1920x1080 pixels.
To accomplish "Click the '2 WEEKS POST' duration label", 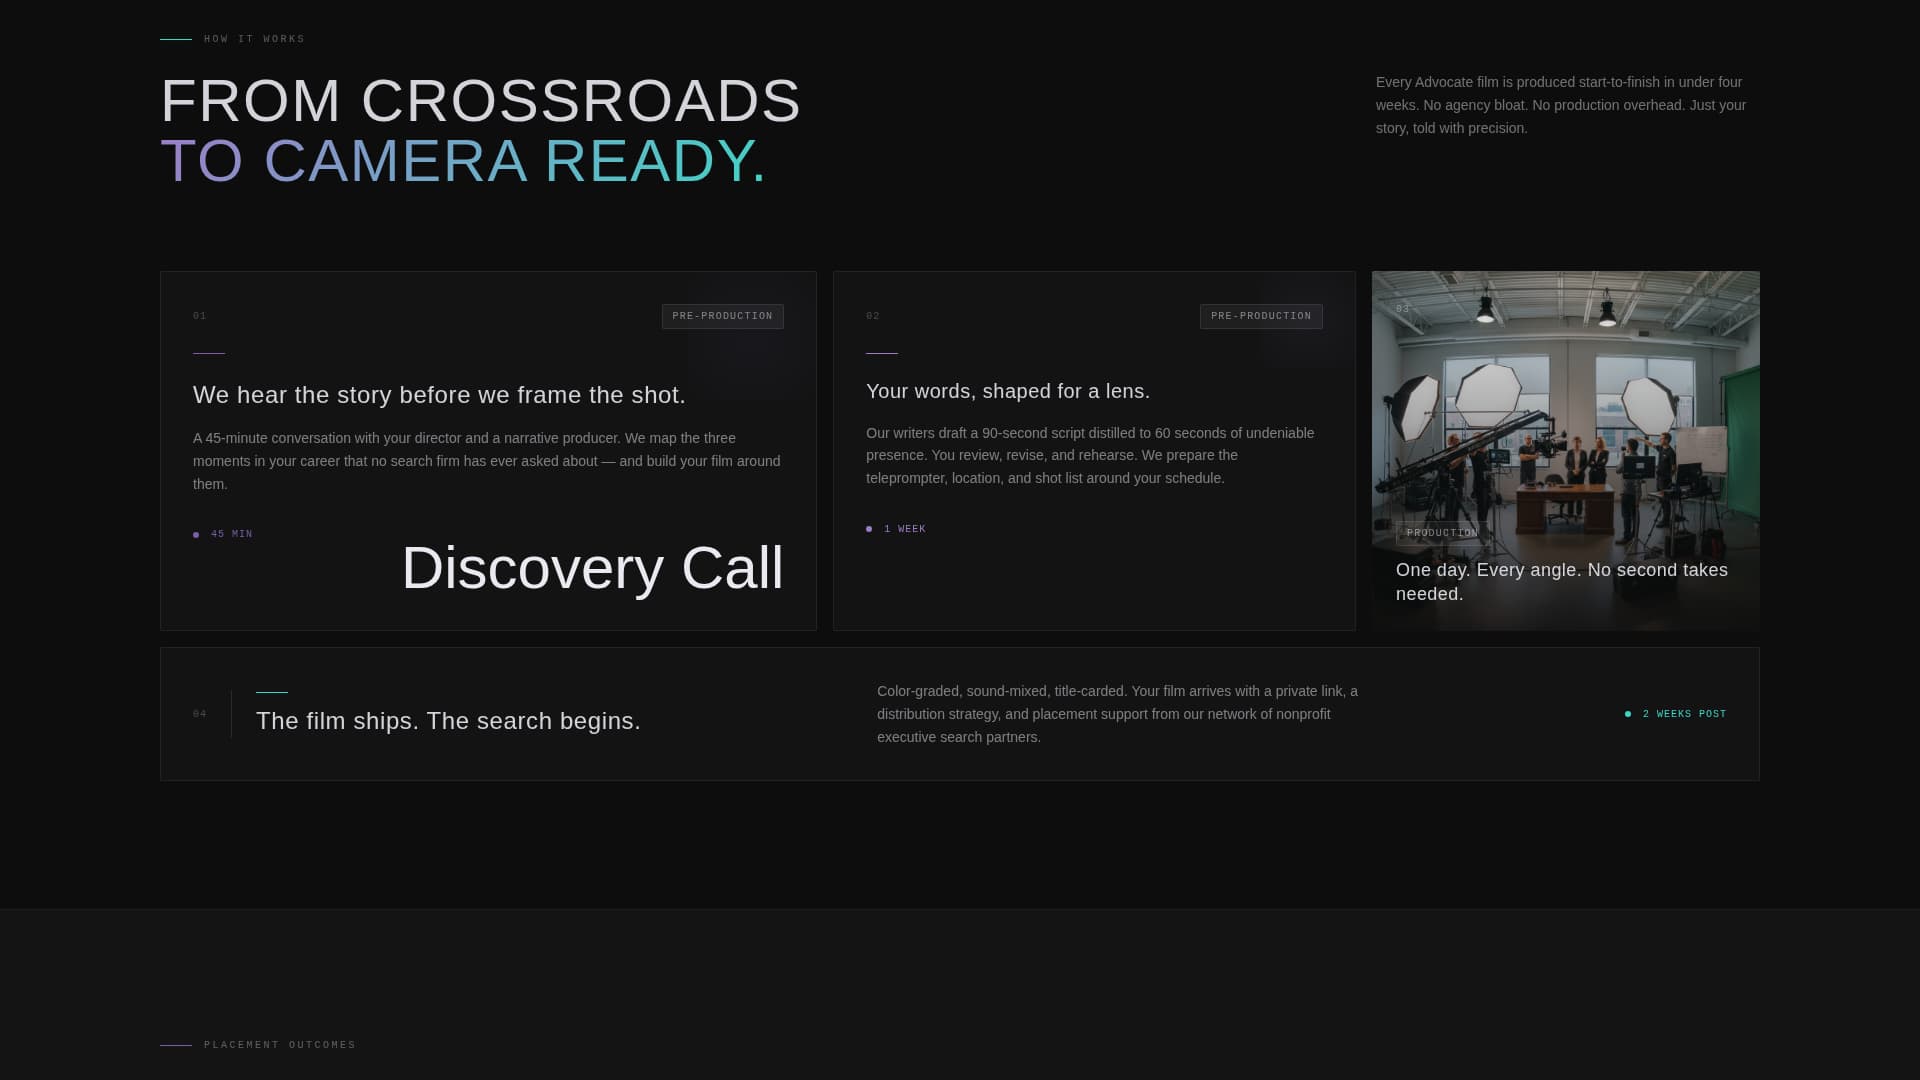I will 1684,714.
